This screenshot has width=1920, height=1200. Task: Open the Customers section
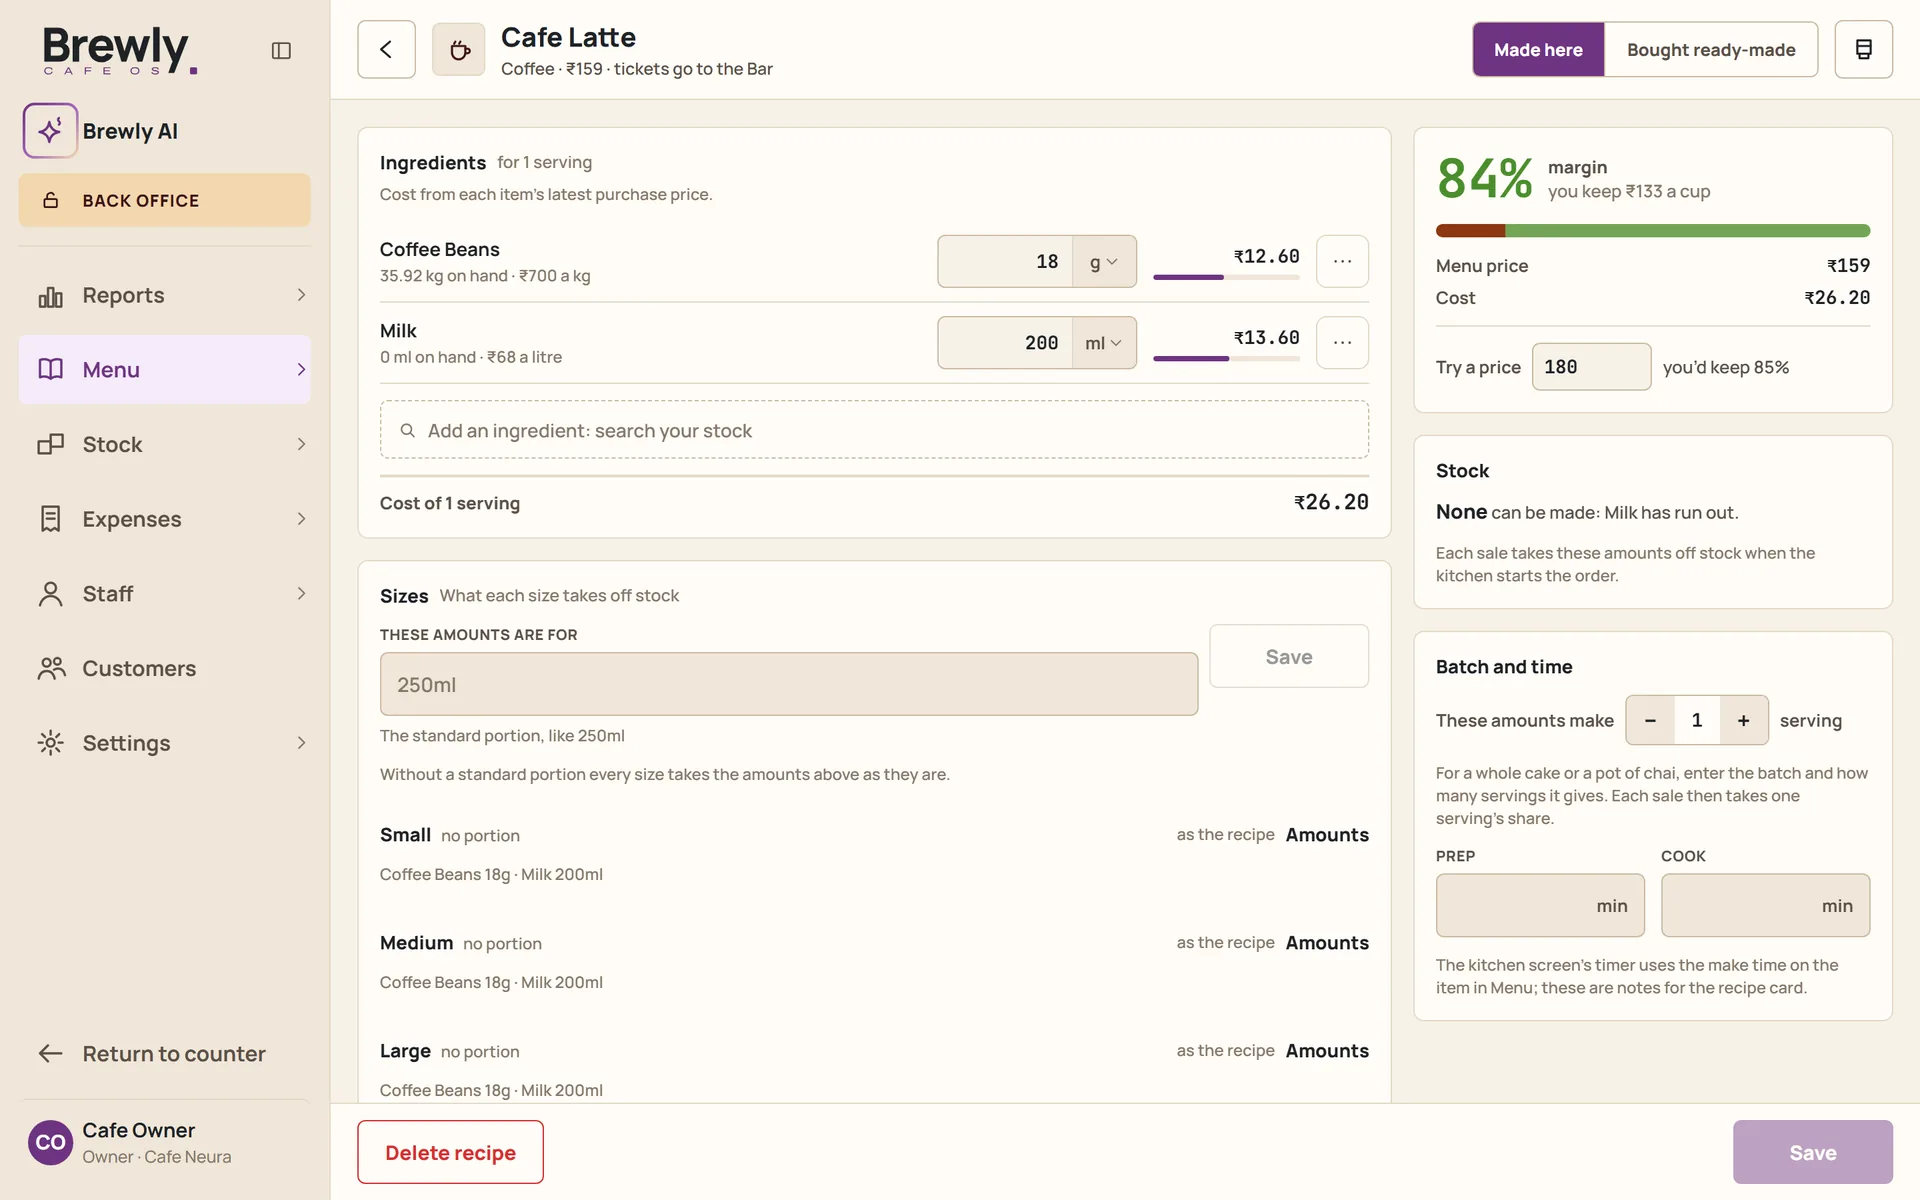[x=165, y=668]
